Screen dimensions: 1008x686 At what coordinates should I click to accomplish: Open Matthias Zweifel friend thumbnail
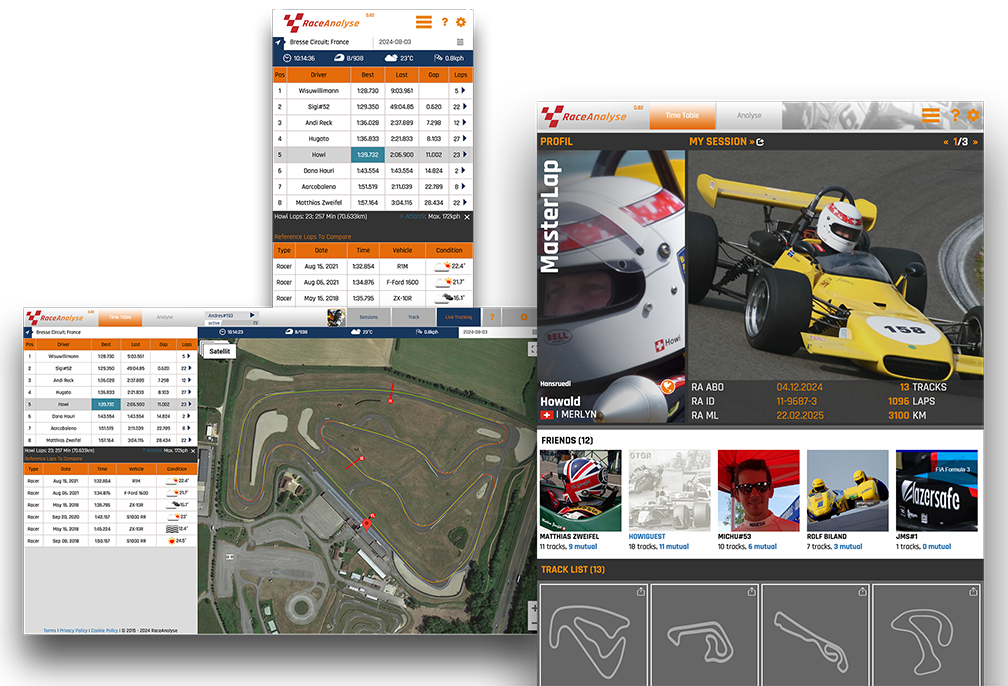click(580, 491)
